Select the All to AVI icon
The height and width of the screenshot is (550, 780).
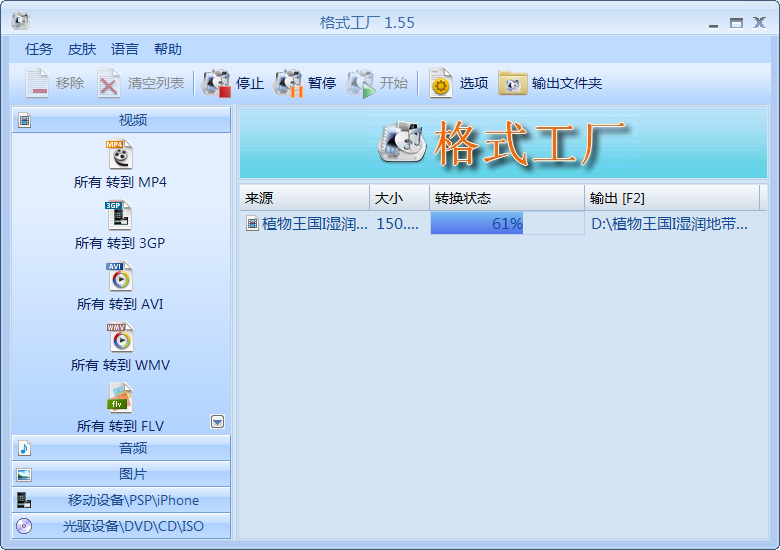(x=120, y=276)
